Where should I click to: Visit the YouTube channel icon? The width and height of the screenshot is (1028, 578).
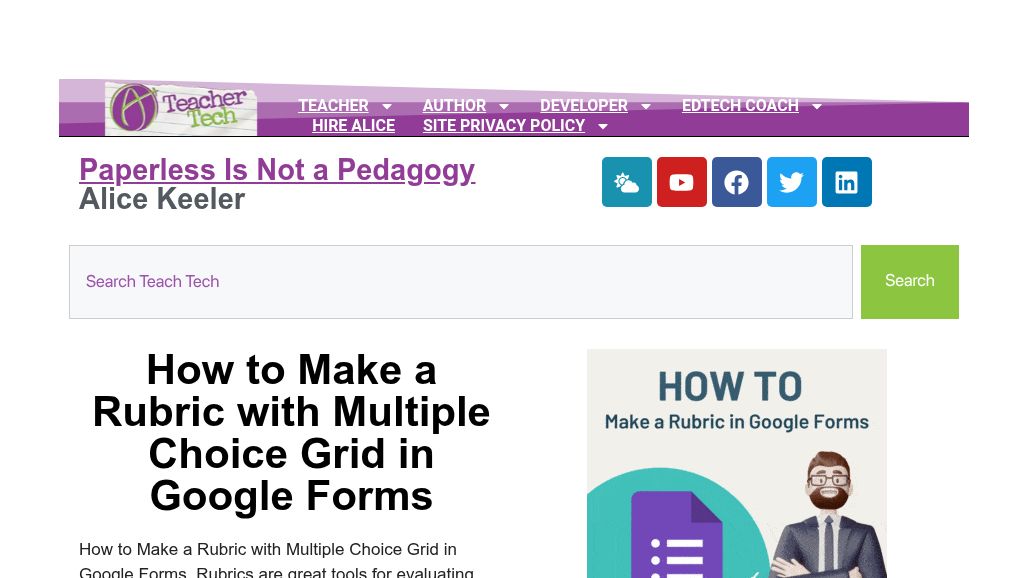click(x=681, y=182)
